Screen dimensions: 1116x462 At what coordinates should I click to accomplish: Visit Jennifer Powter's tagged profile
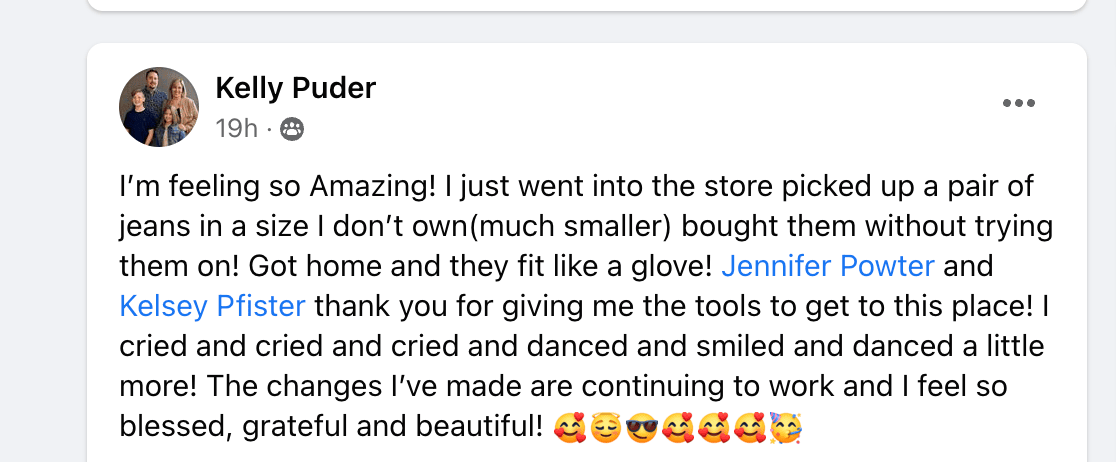[828, 266]
